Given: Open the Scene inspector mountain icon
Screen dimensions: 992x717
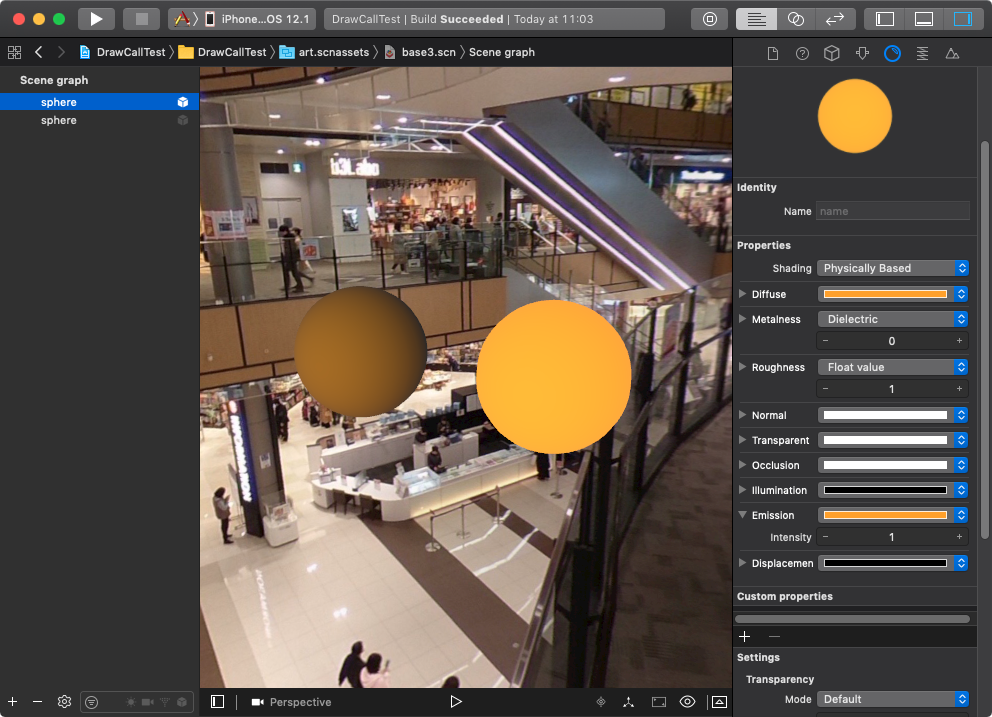Looking at the screenshot, I should [952, 54].
